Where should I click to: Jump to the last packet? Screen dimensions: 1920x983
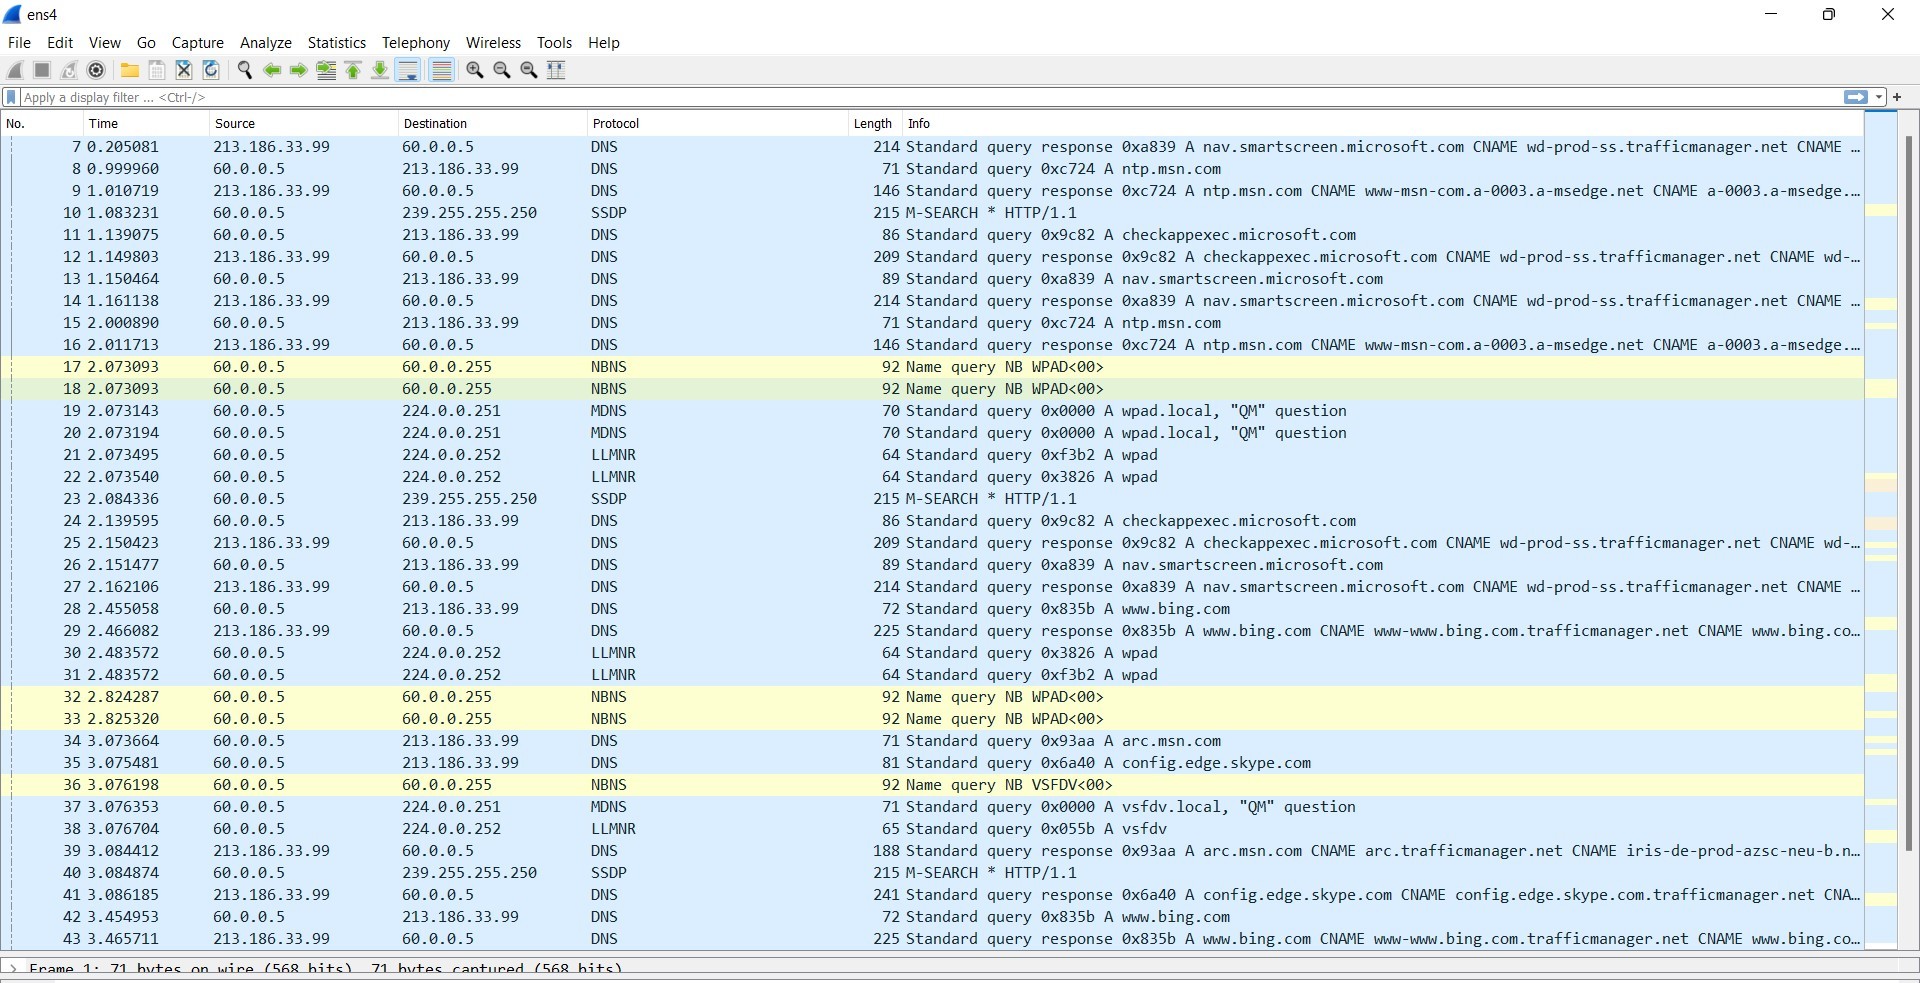coord(380,70)
